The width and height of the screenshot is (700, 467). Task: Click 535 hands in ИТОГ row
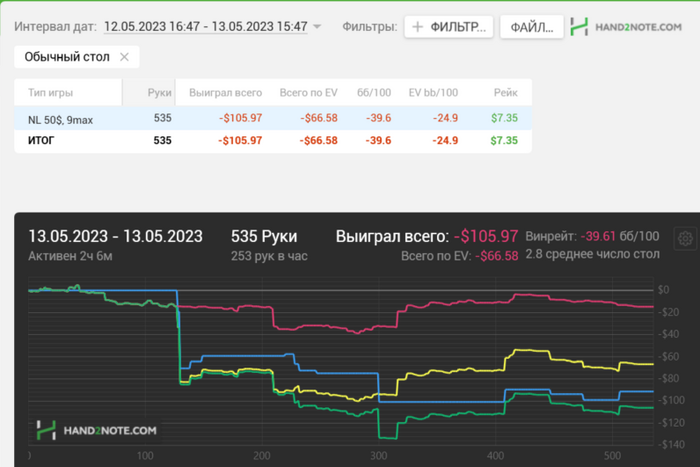(162, 141)
